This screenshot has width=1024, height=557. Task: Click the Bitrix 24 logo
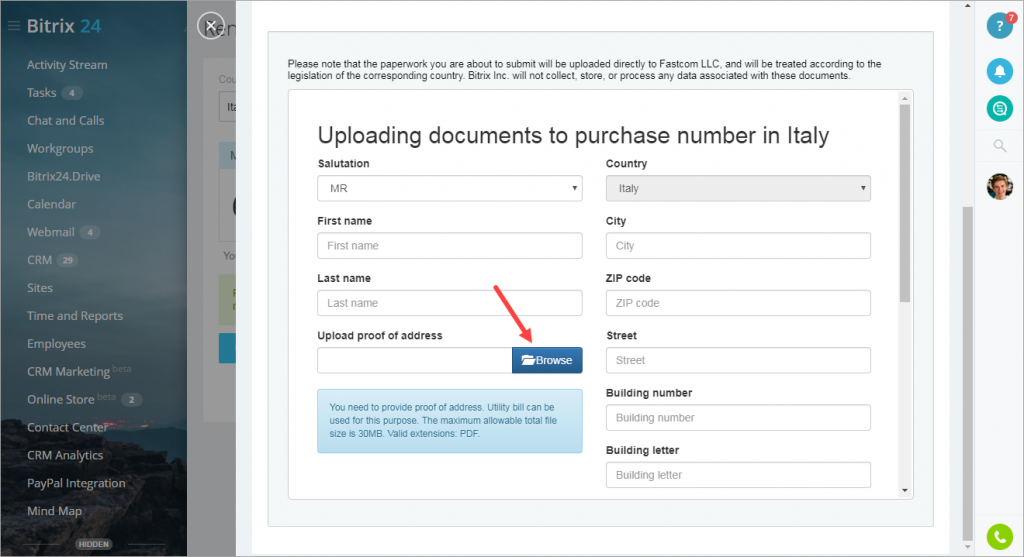pos(64,26)
